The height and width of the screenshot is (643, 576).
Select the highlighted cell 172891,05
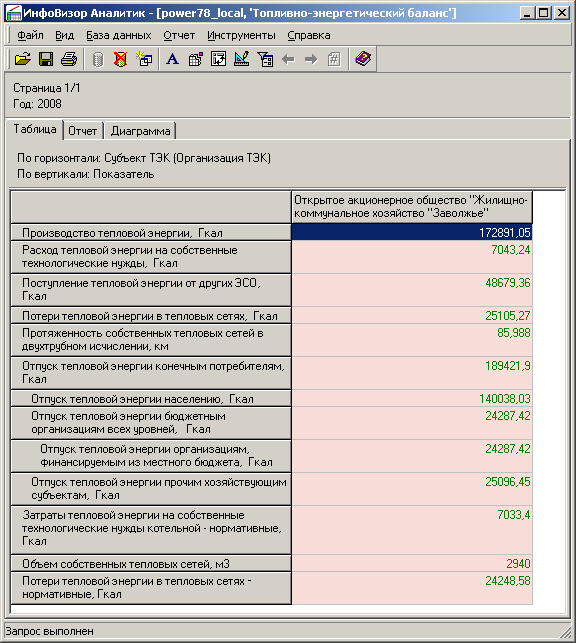pyautogui.click(x=412, y=233)
